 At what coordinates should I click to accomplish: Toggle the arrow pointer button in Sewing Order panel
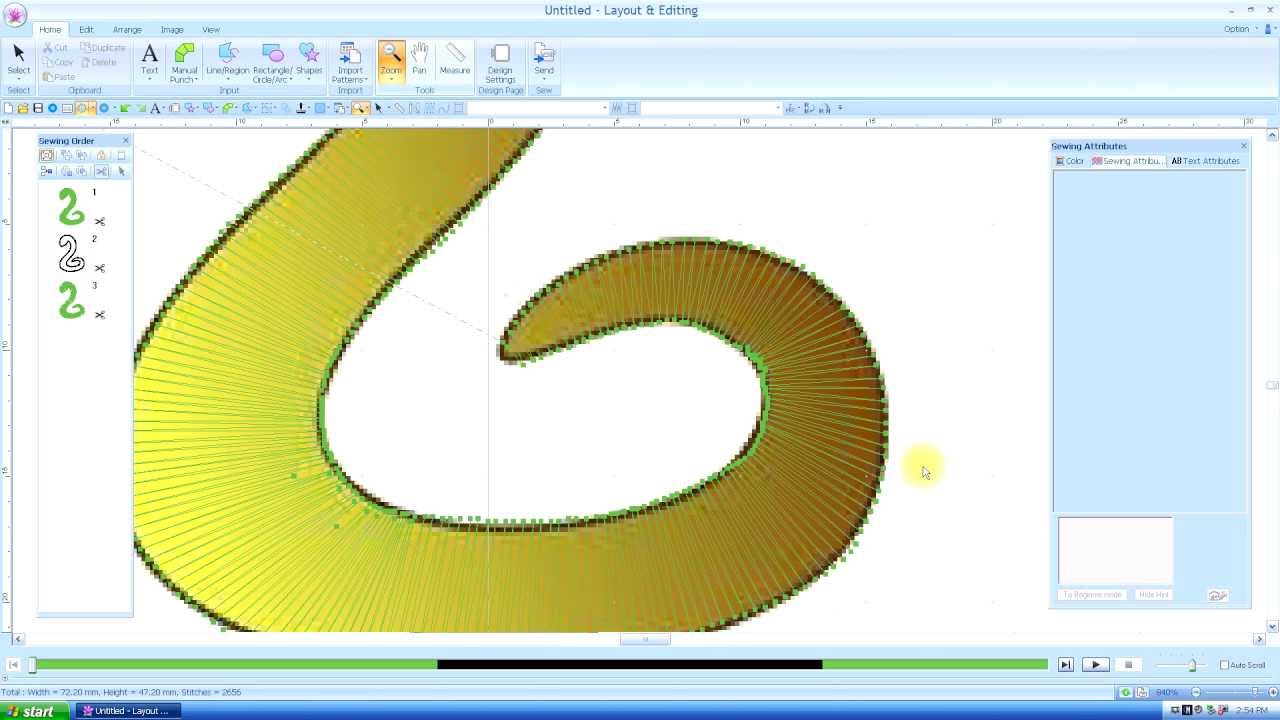(121, 171)
